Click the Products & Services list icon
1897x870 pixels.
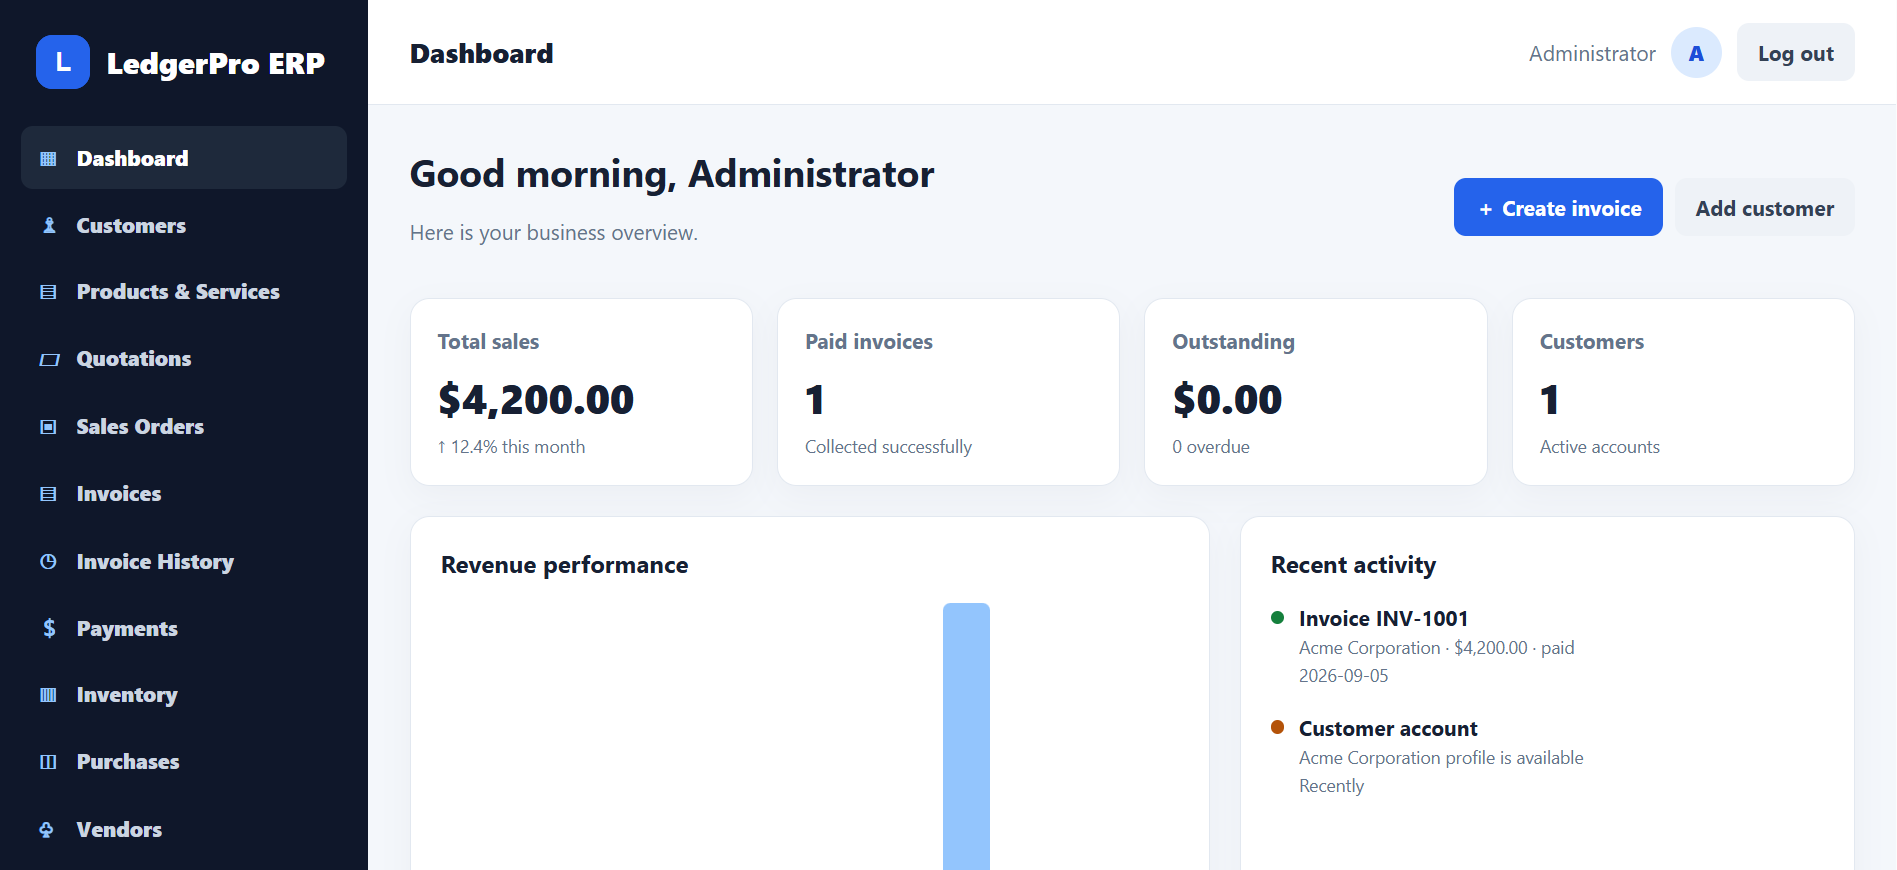pyautogui.click(x=48, y=292)
